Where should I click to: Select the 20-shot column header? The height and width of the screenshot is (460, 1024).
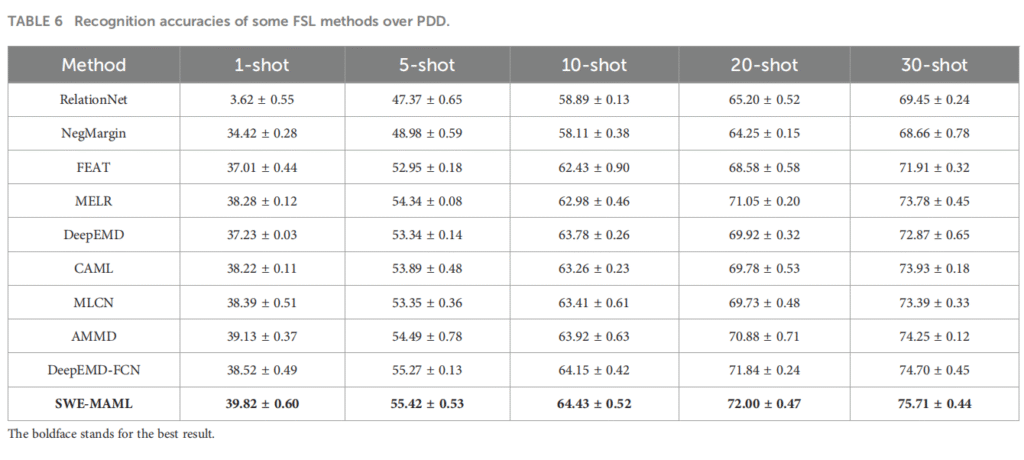tap(764, 66)
